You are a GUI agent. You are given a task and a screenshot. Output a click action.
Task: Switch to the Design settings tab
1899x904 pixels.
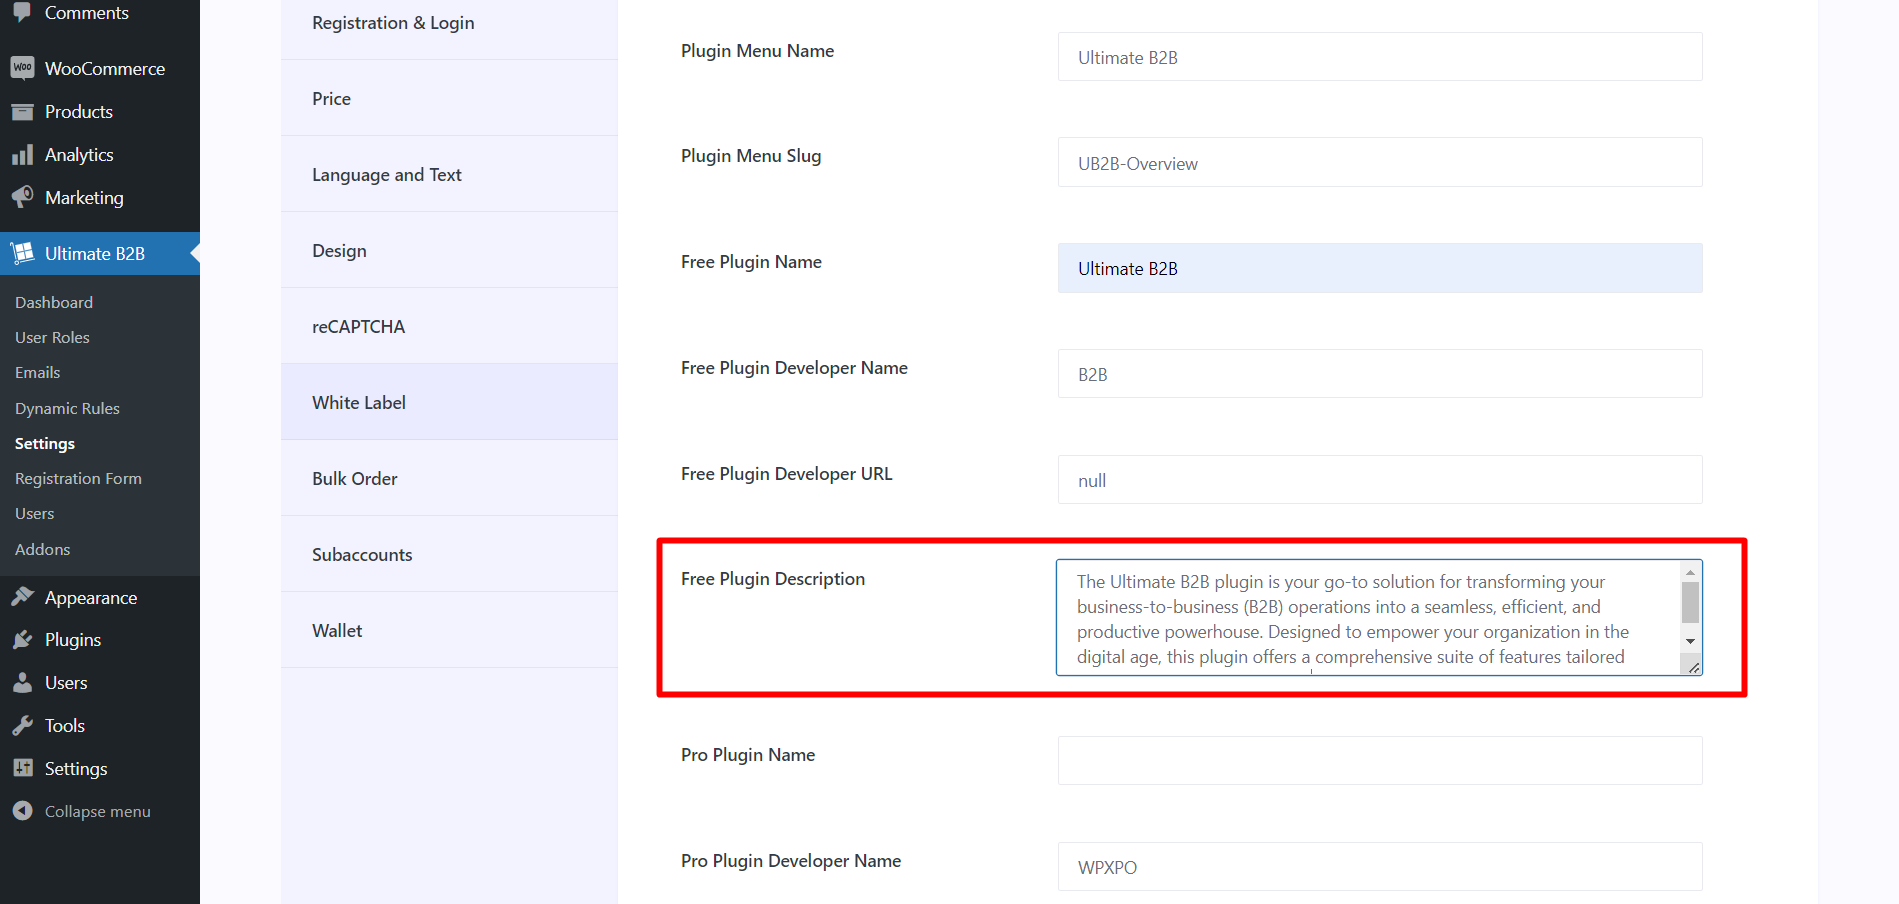(449, 250)
